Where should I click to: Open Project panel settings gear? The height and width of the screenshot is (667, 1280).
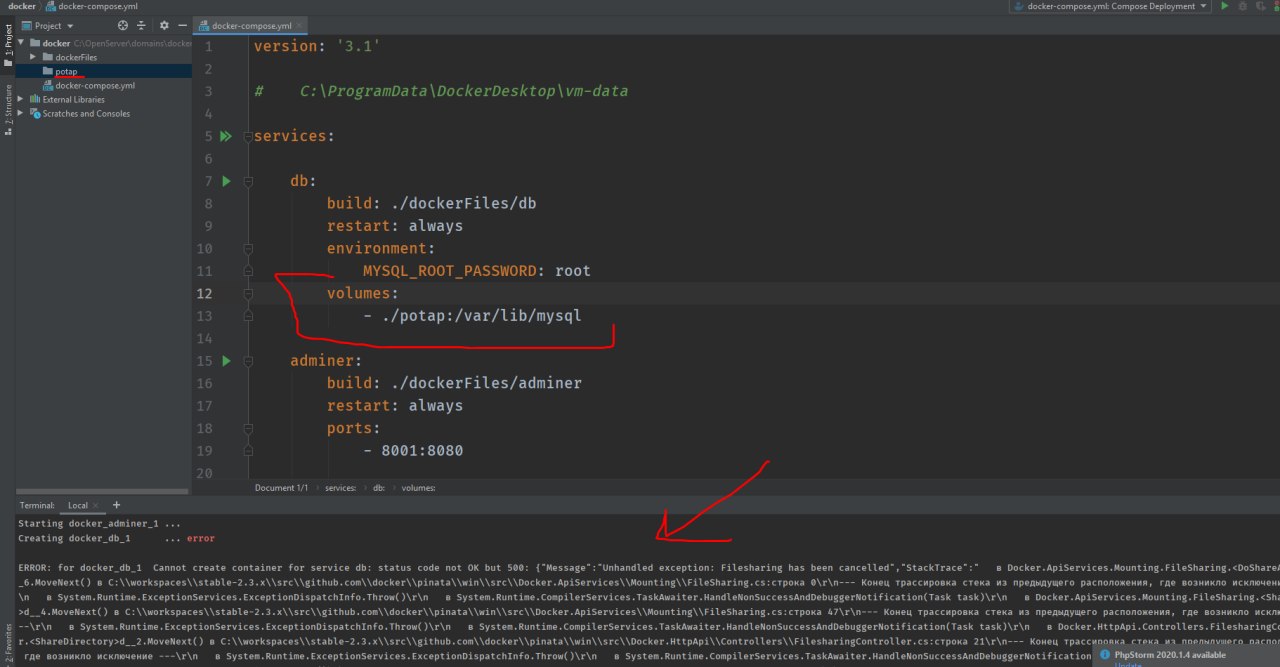point(164,25)
